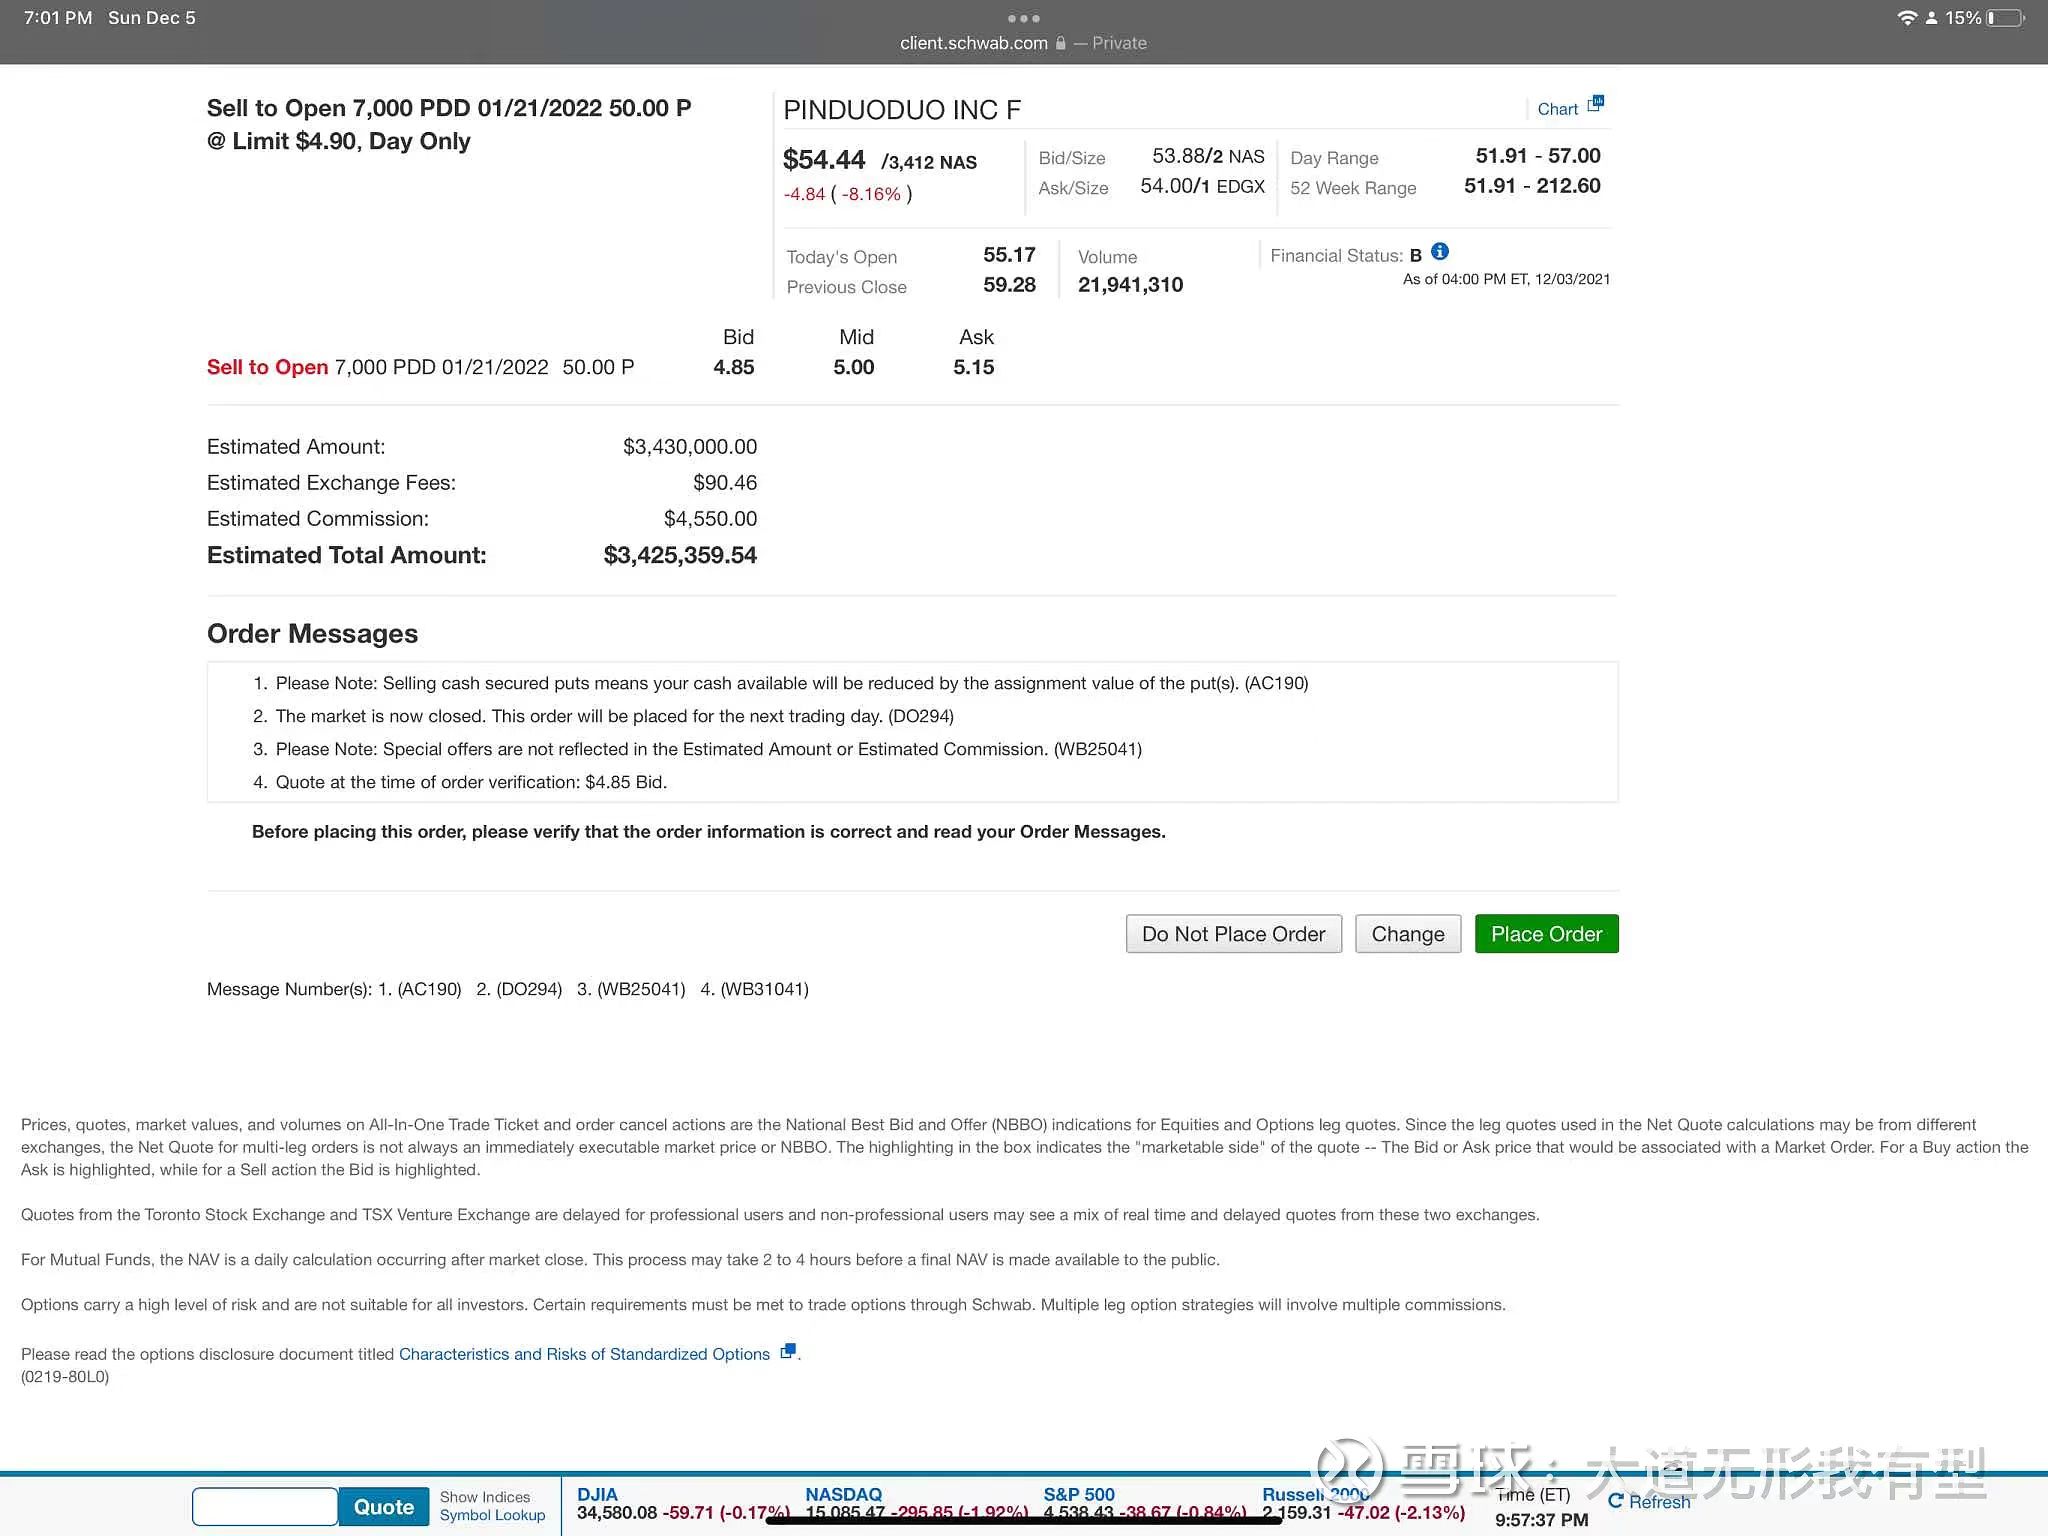Screen dimensions: 2048x1536
Task: Tap the battery indicator icon
Action: [2005, 18]
